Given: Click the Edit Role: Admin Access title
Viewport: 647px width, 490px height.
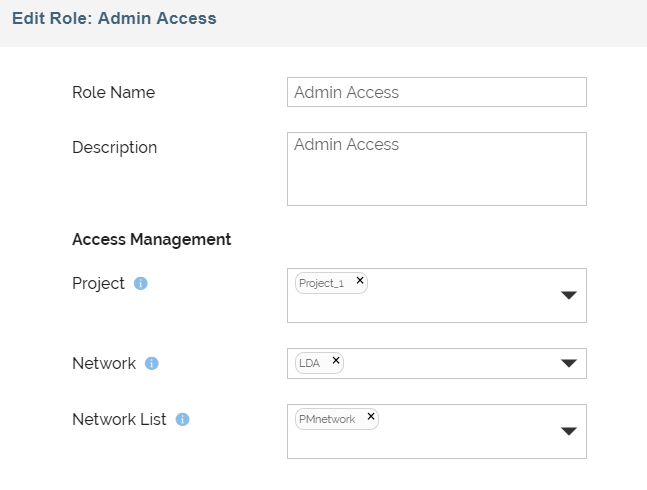Looking at the screenshot, I should tap(114, 18).
